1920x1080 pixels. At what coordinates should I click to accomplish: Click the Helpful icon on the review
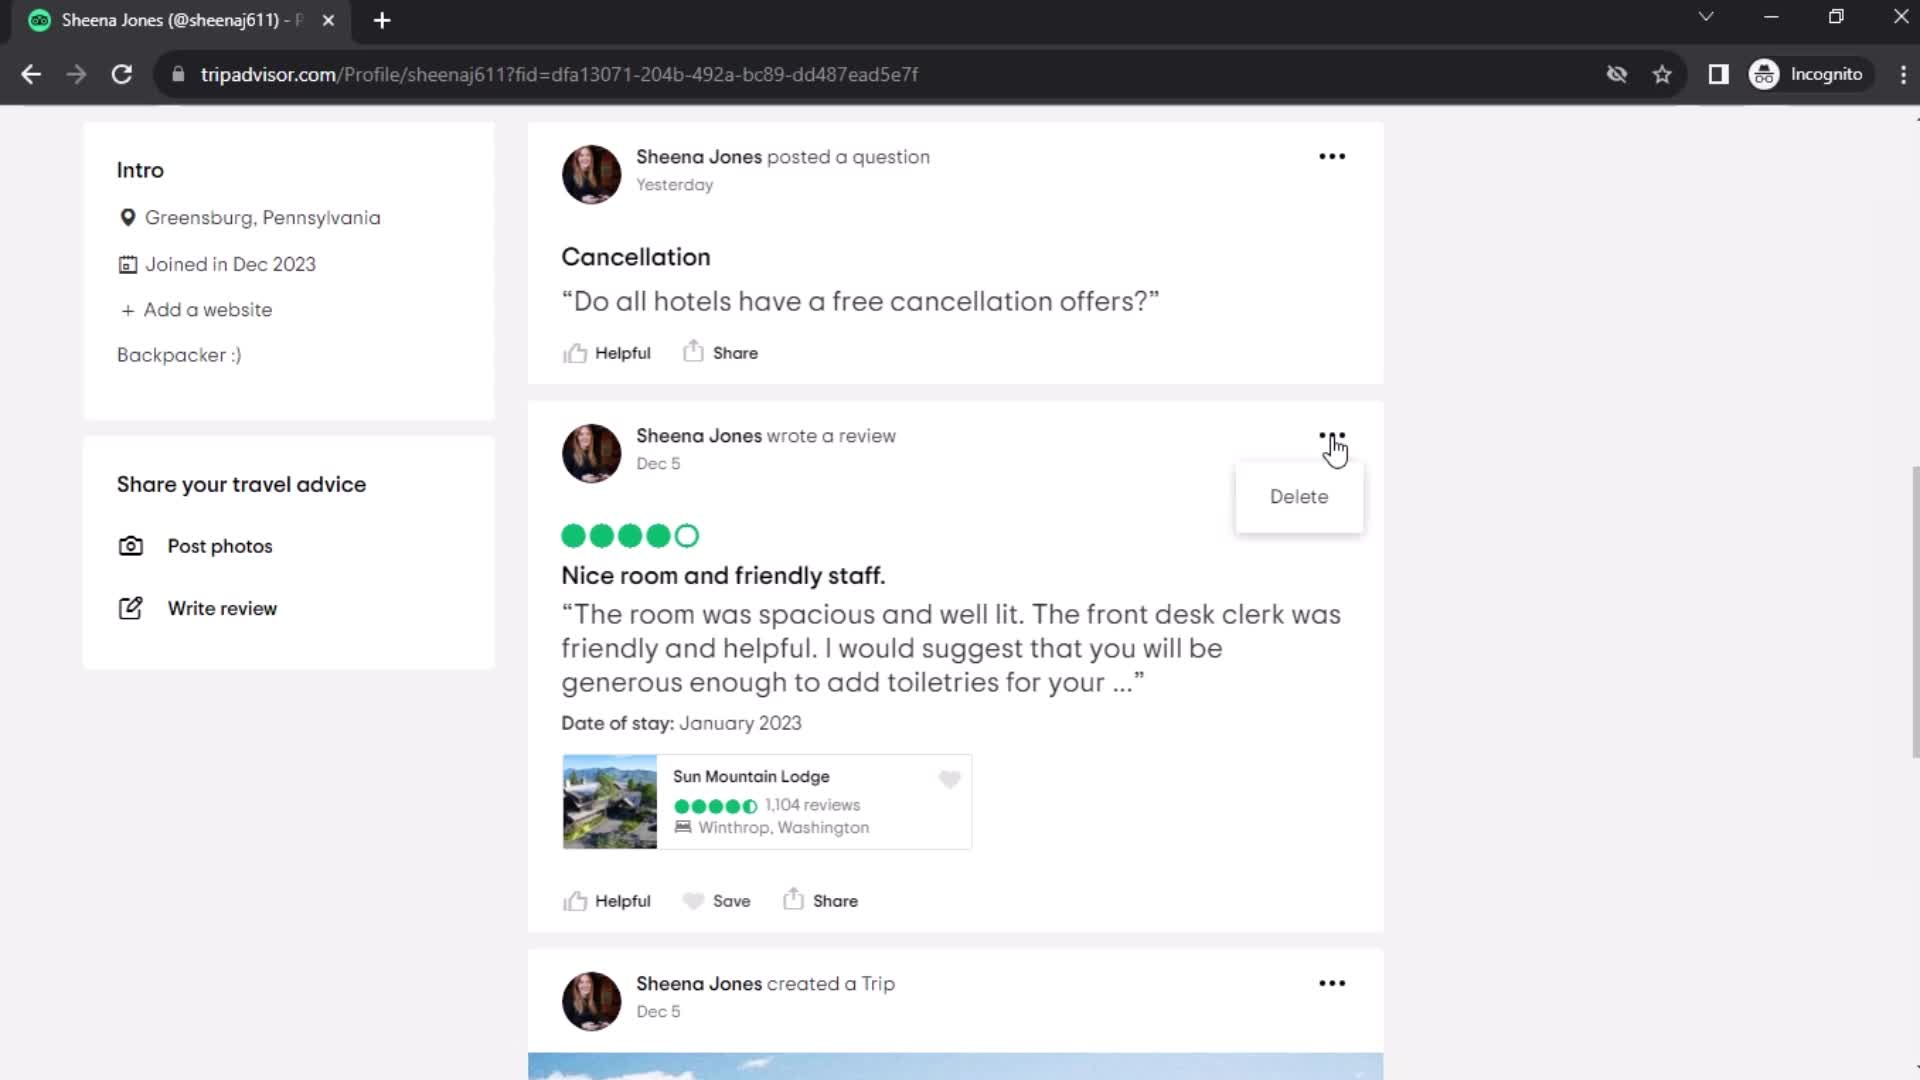click(x=575, y=901)
